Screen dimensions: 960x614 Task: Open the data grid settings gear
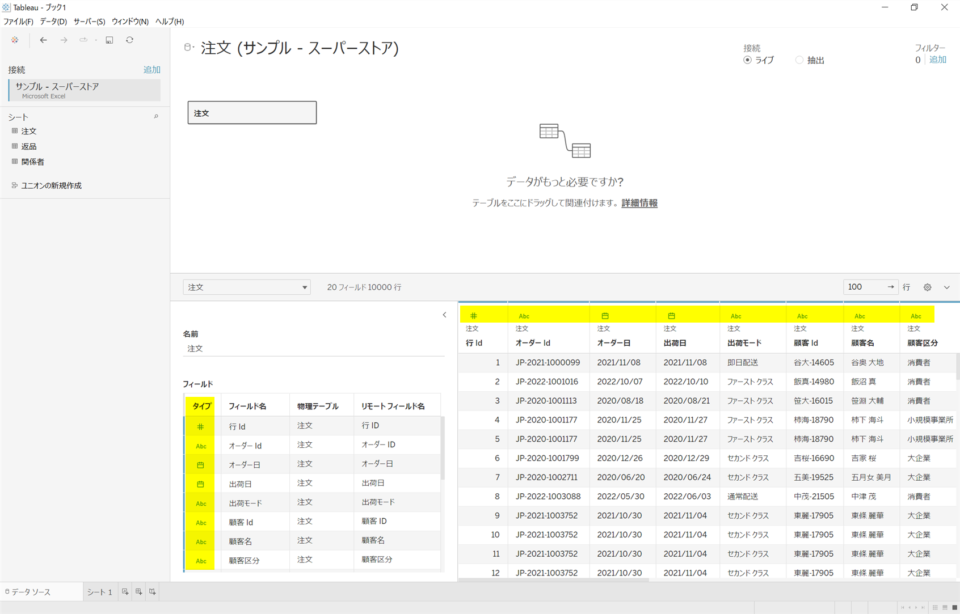click(x=927, y=287)
